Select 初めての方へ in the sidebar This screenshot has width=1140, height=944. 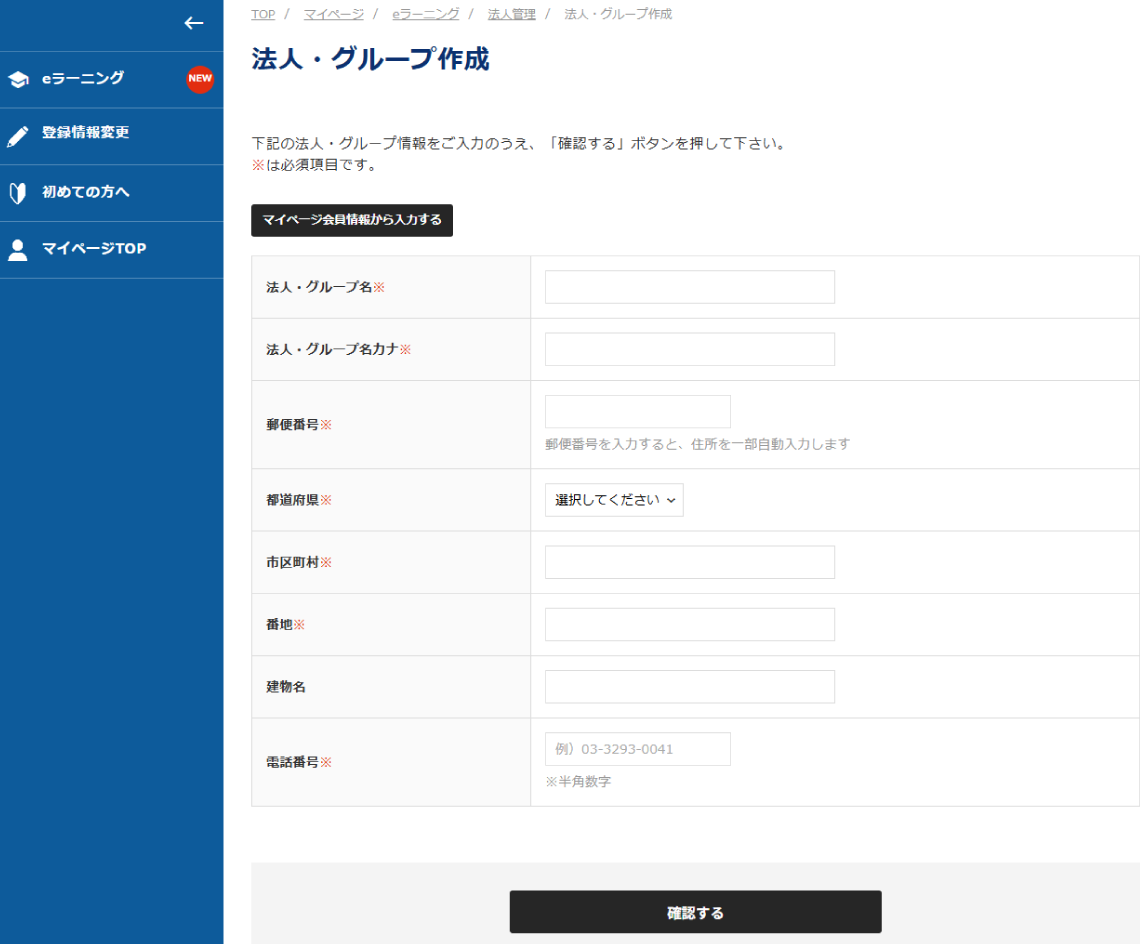[86, 192]
